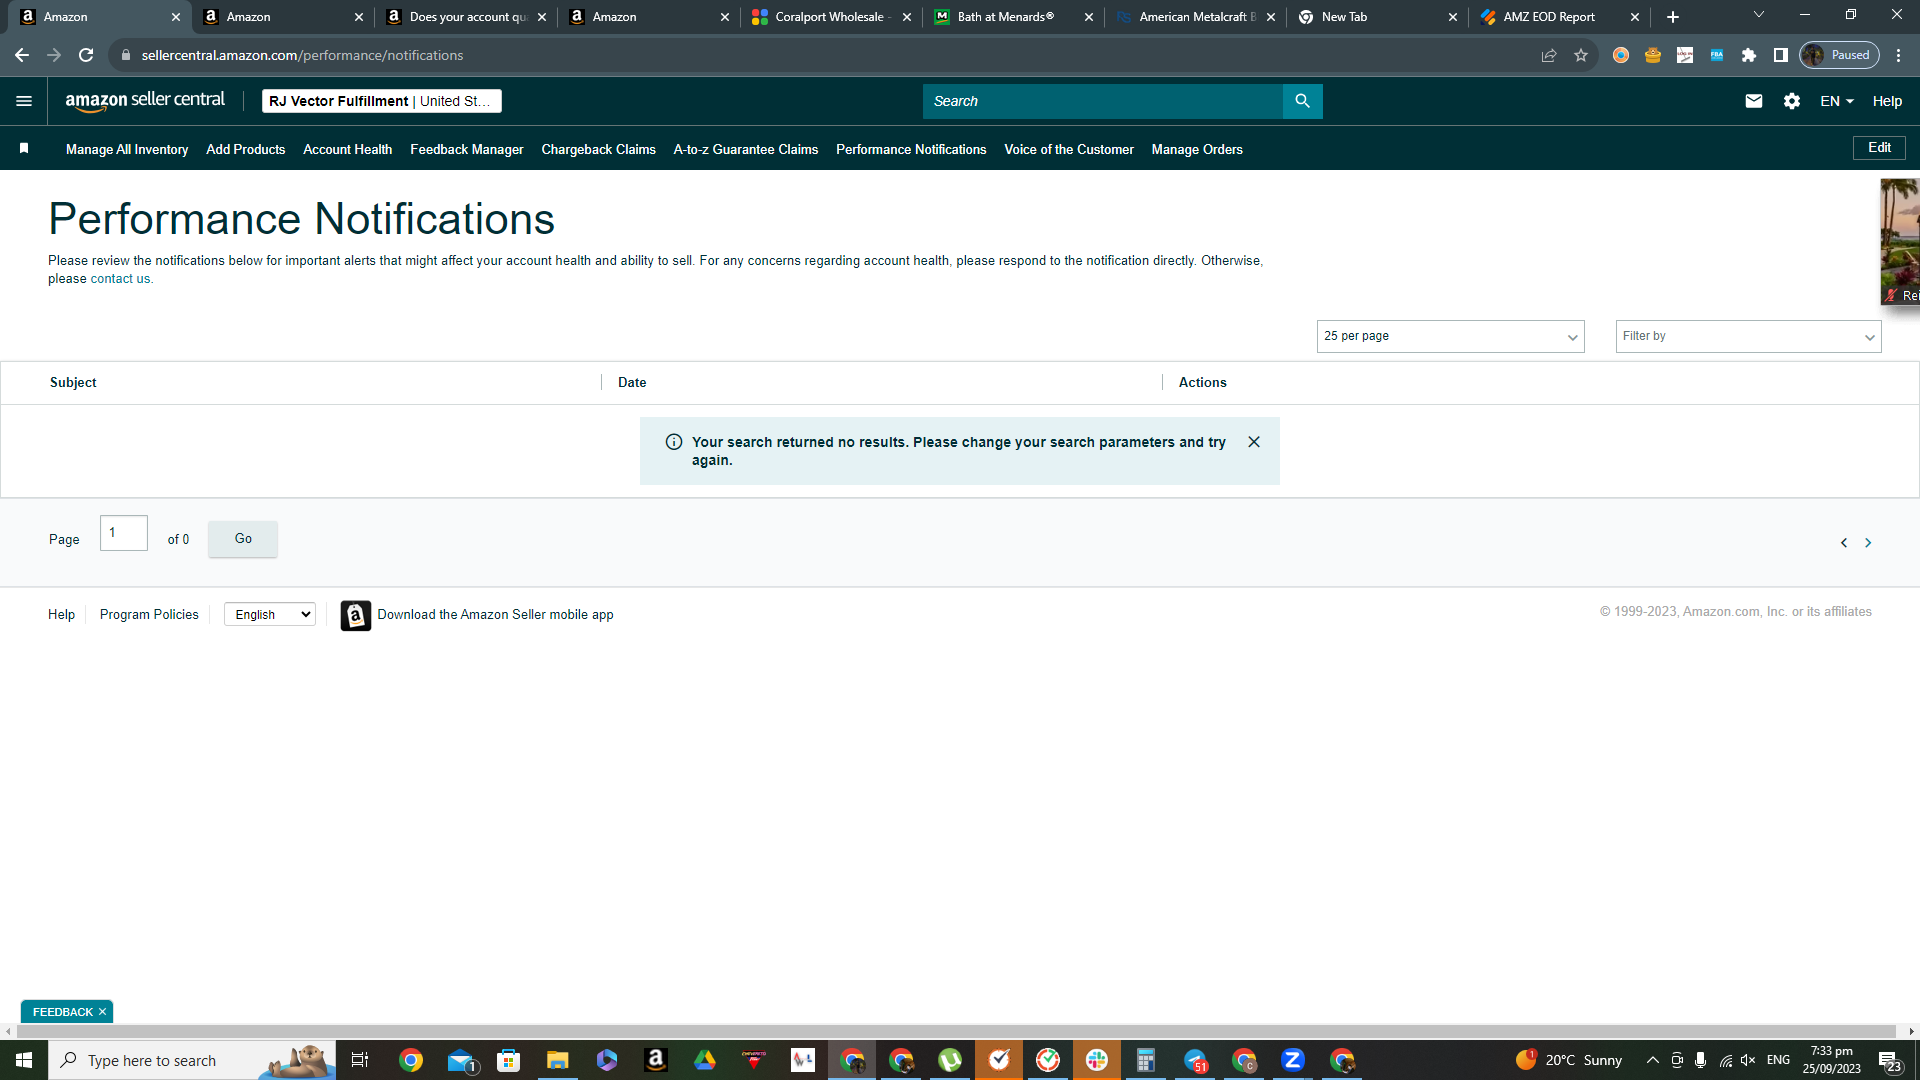
Task: Click the search magnifier button
Action: 1302,101
